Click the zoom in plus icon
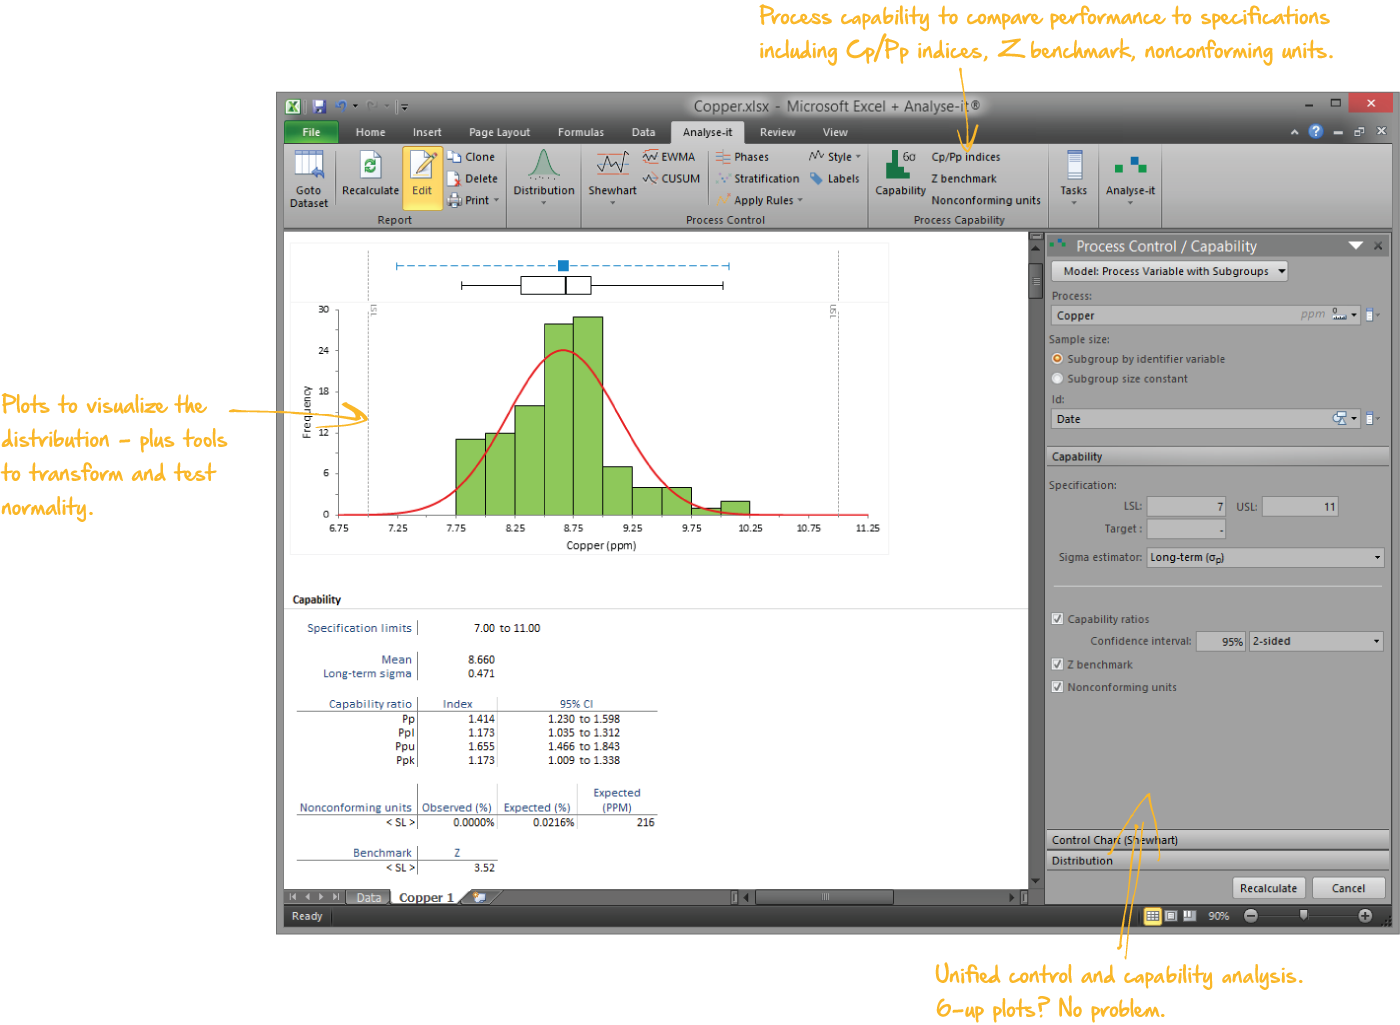1400x1025 pixels. coord(1365,916)
